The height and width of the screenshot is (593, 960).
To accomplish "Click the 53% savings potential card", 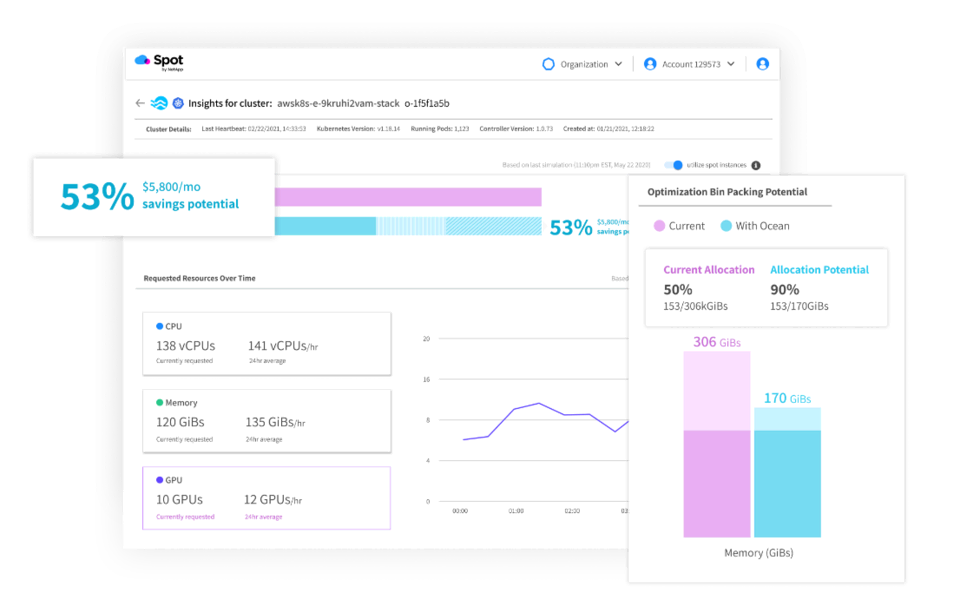I will tap(153, 196).
